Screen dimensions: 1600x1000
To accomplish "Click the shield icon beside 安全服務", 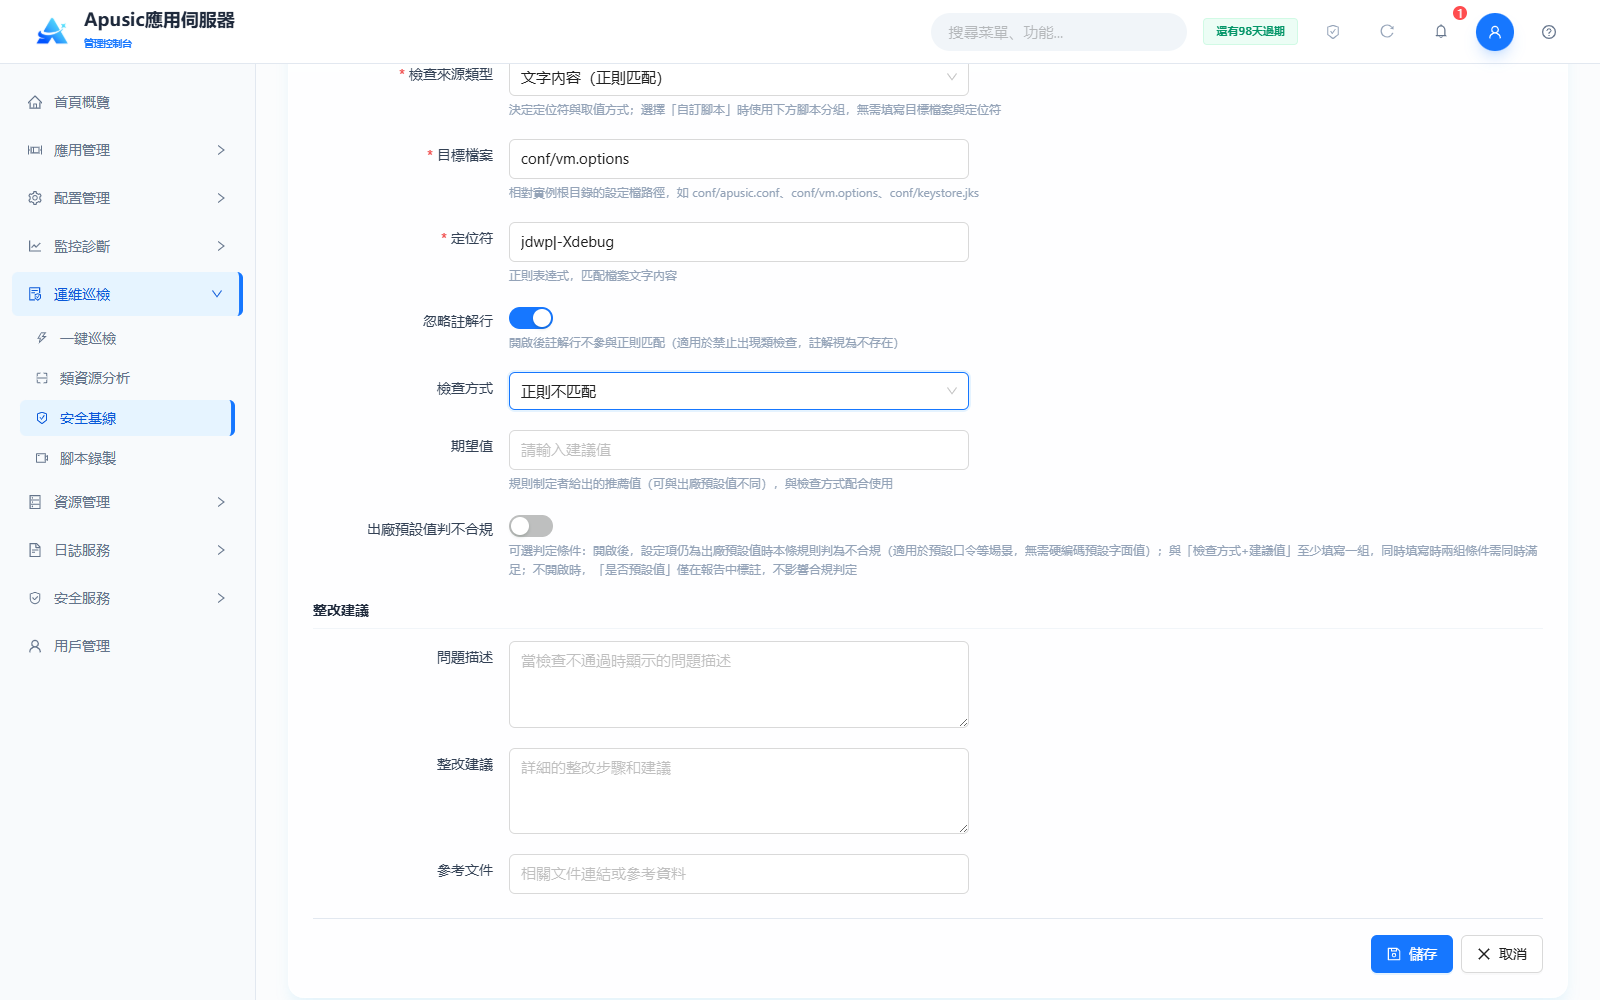I will 35,598.
